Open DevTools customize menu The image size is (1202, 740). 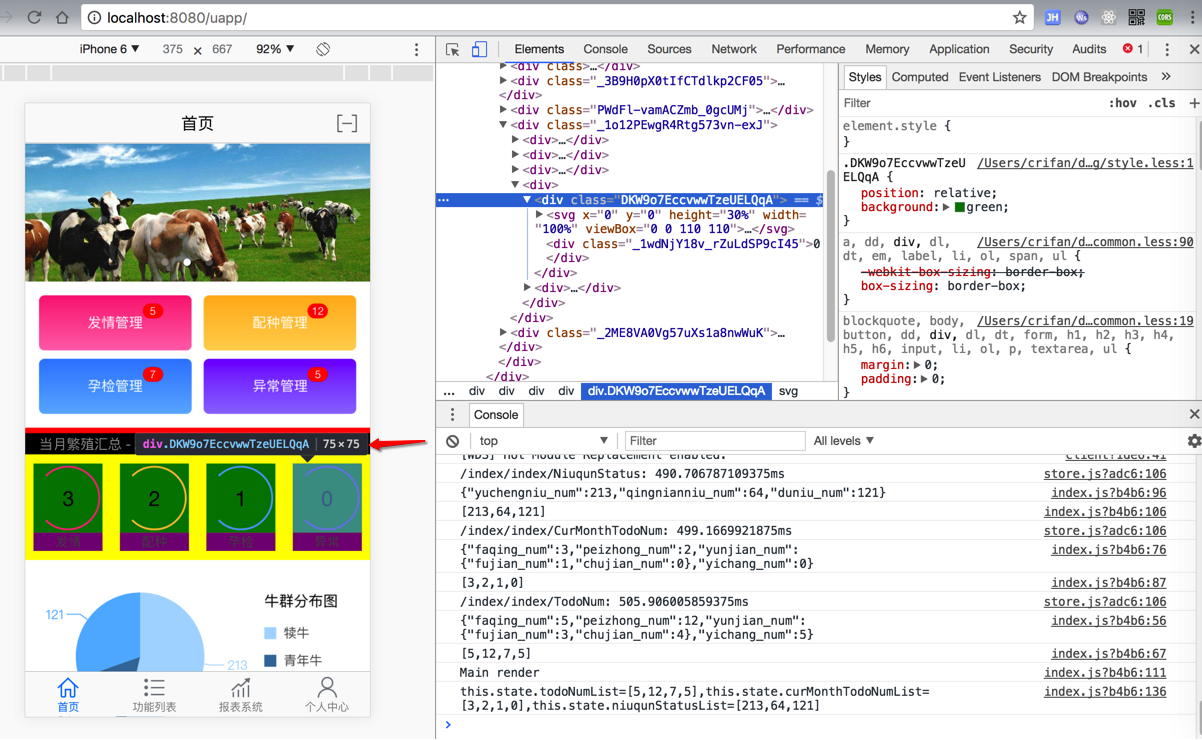(x=1166, y=49)
